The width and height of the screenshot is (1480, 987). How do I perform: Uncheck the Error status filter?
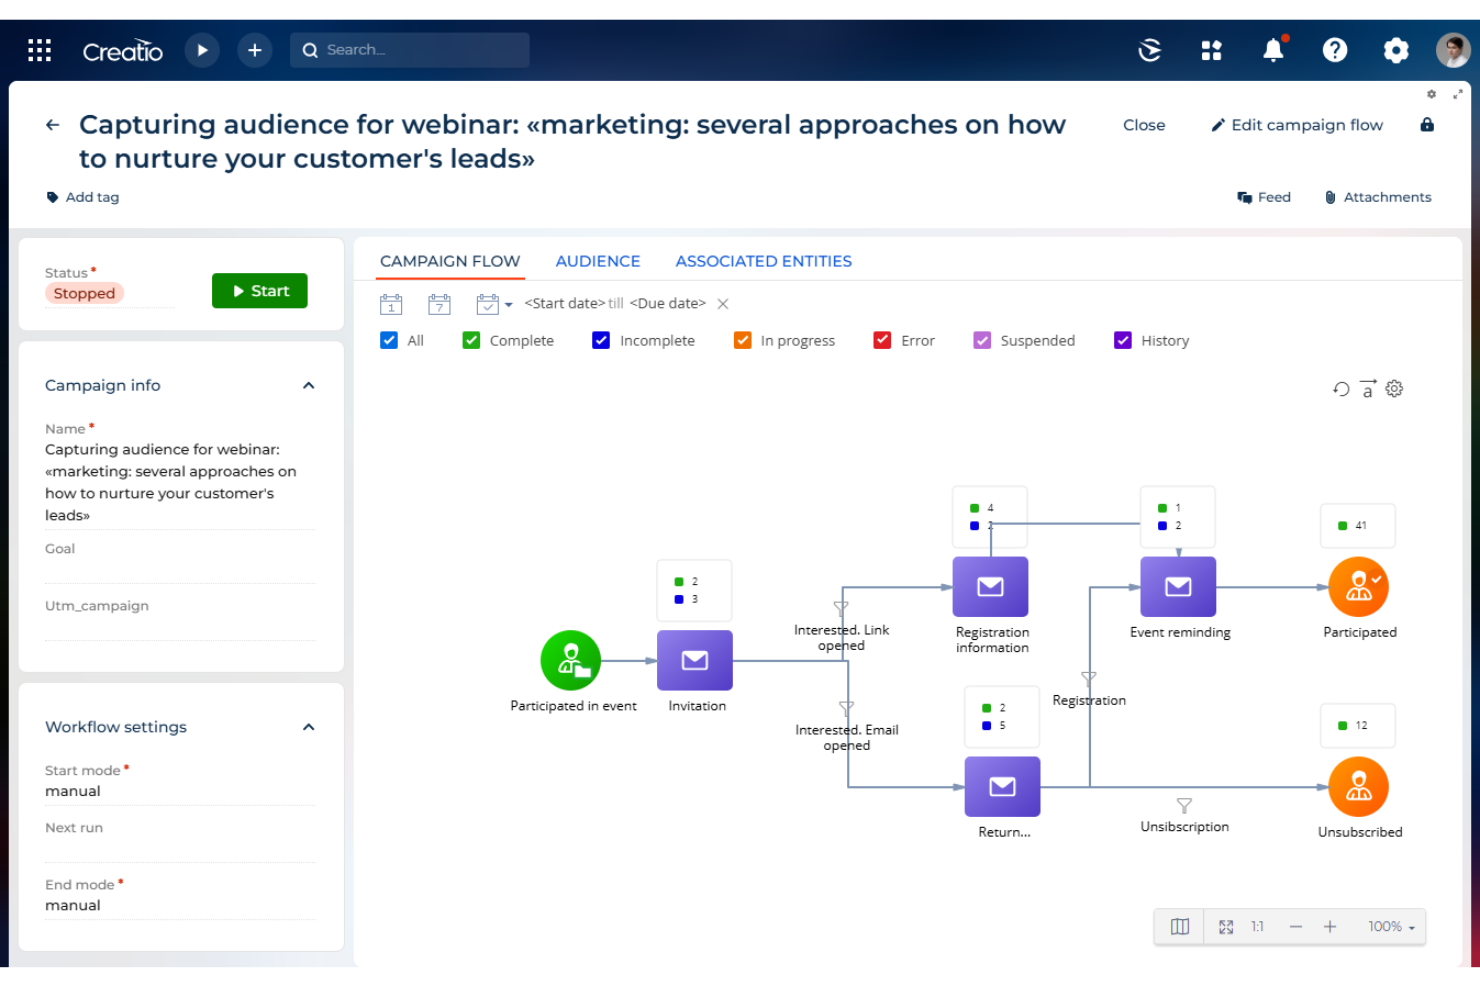[883, 340]
